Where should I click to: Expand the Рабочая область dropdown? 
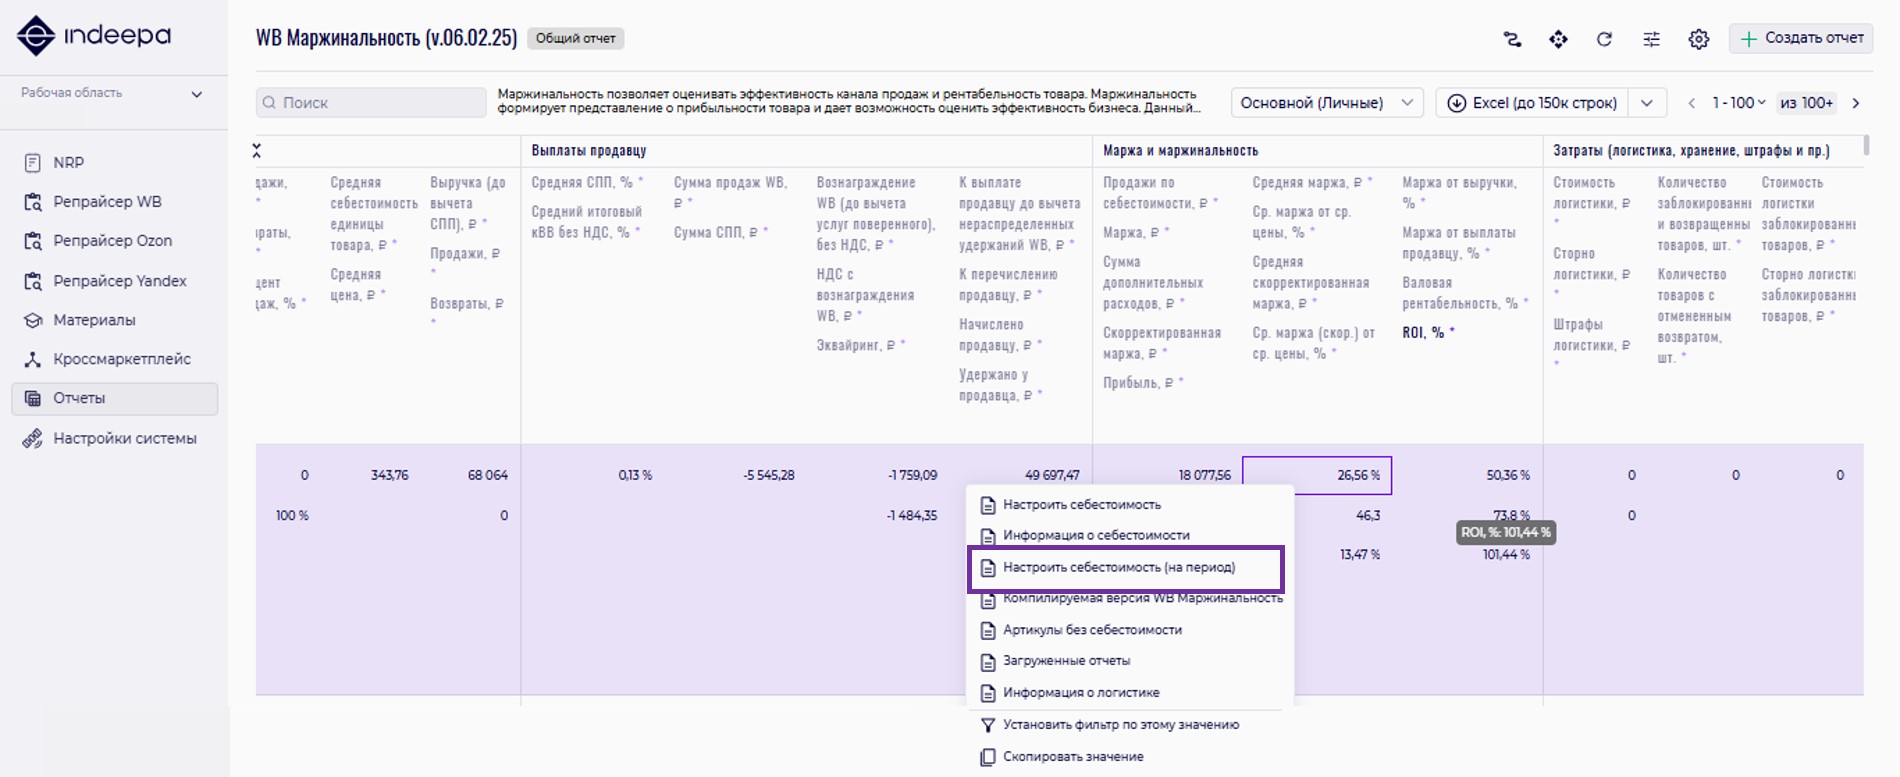pos(112,93)
